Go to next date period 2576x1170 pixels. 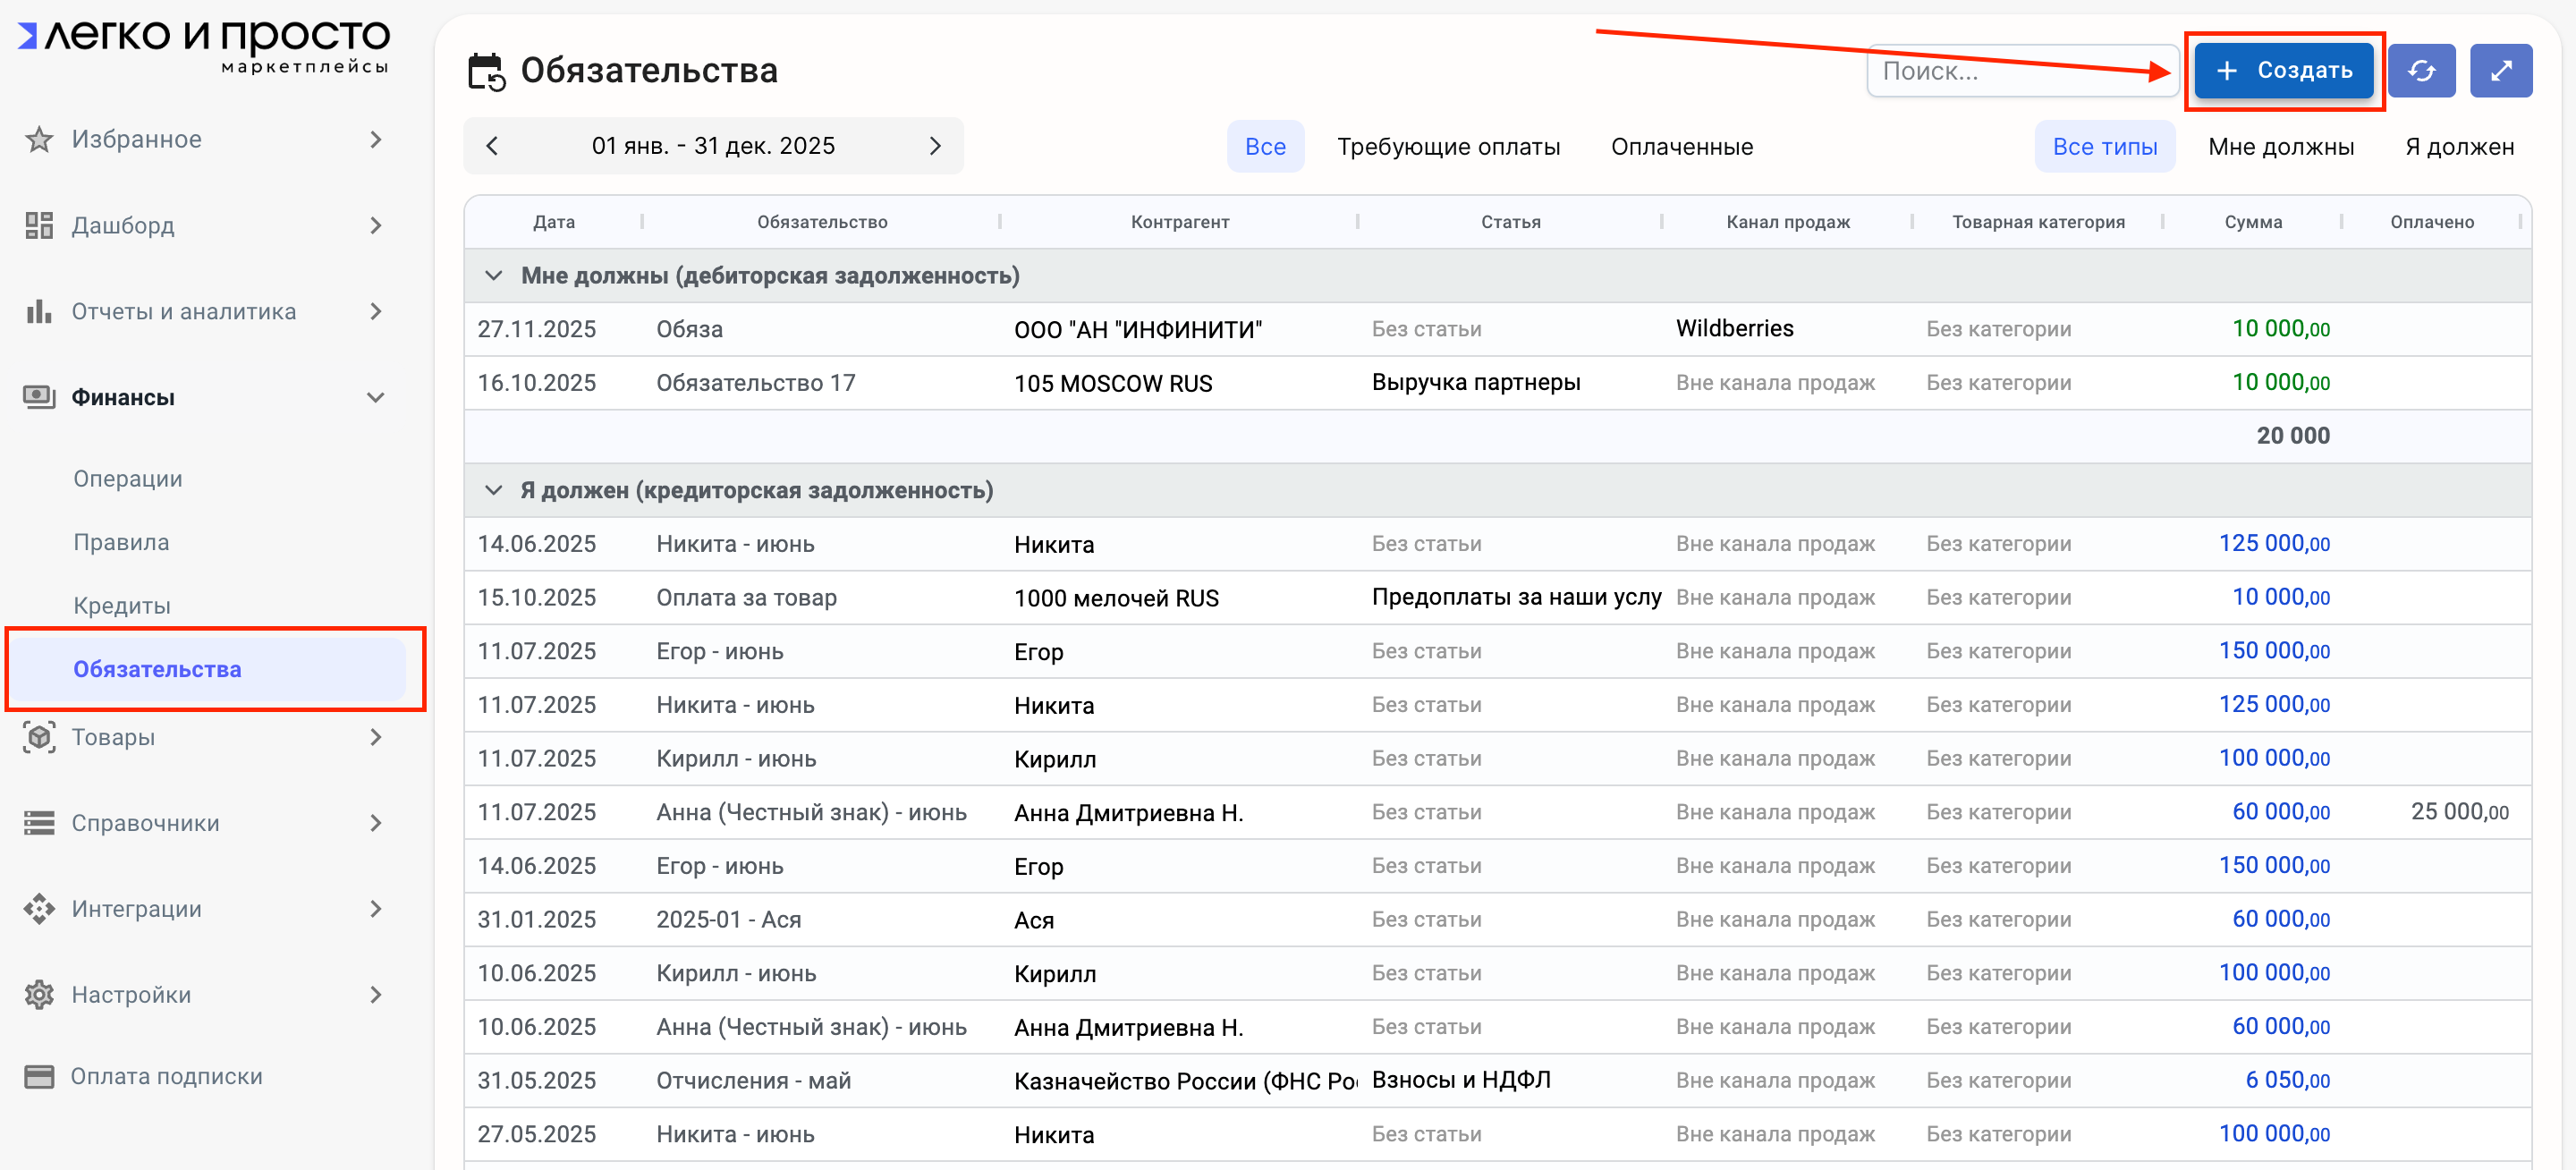[x=934, y=146]
